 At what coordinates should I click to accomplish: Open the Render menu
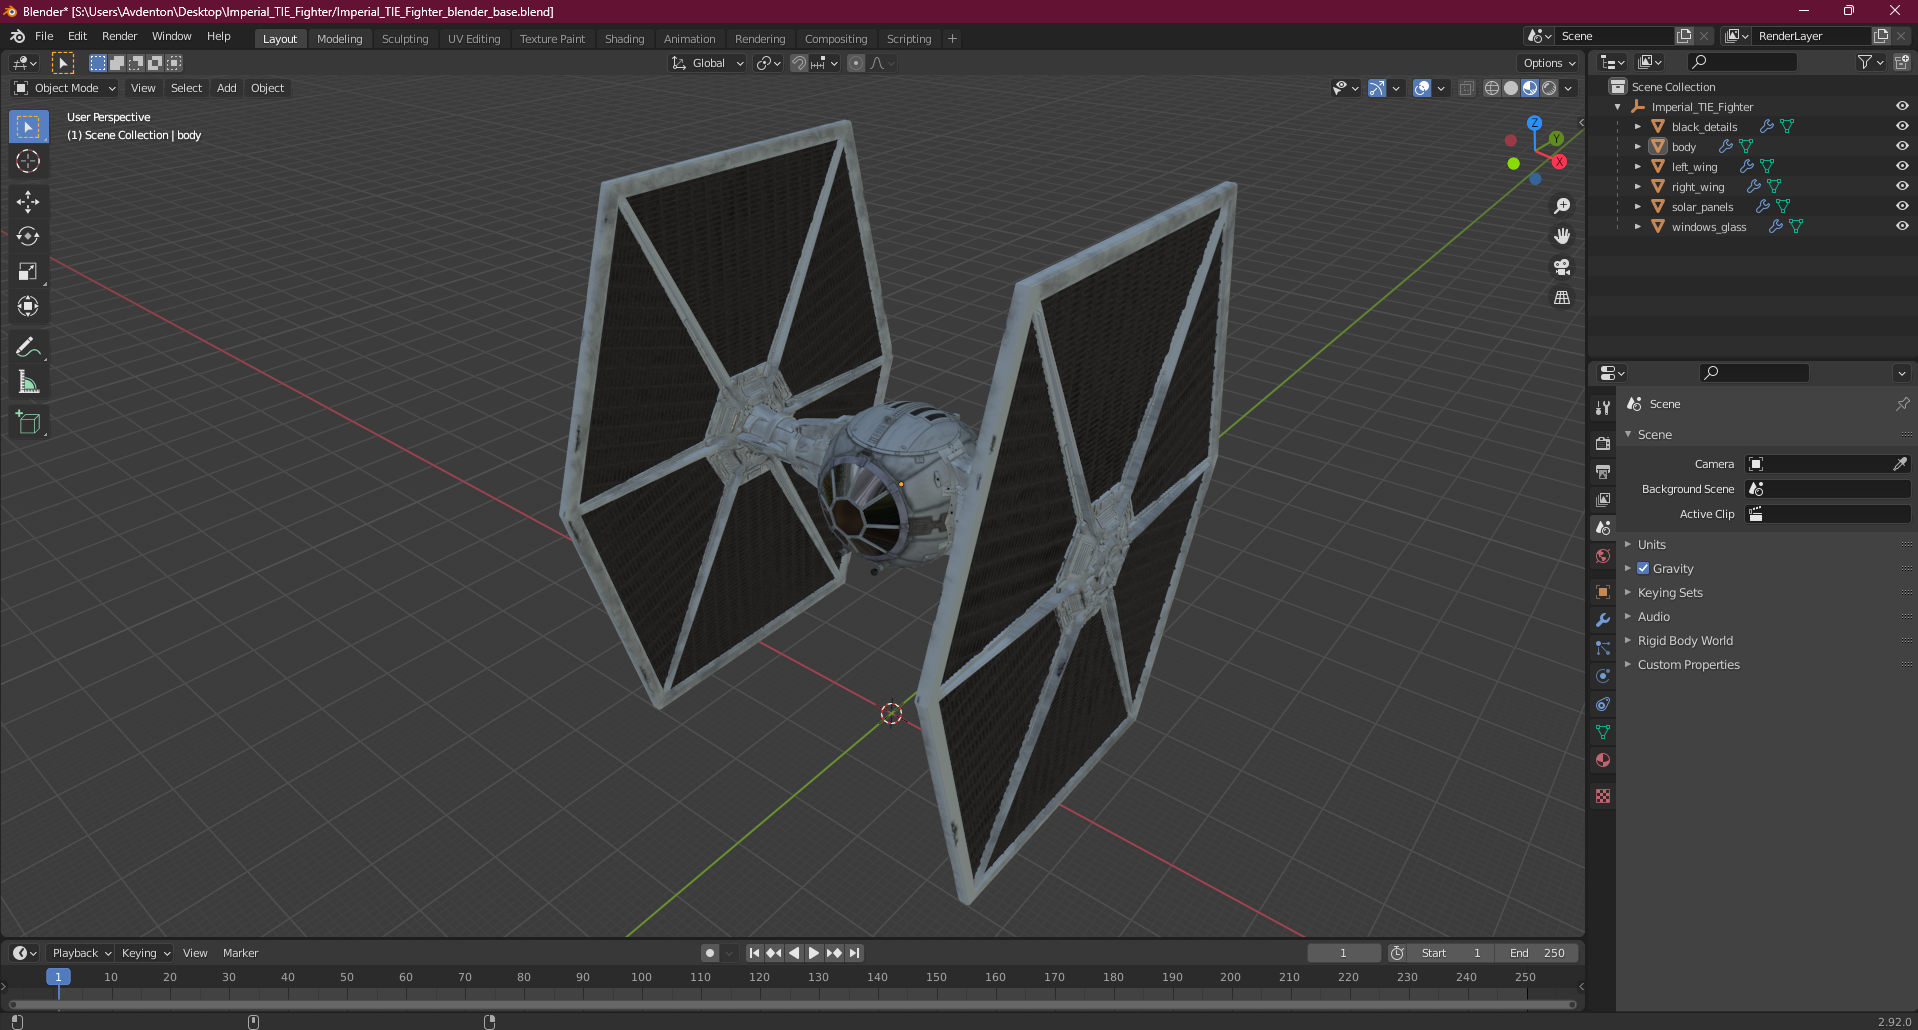pos(119,36)
